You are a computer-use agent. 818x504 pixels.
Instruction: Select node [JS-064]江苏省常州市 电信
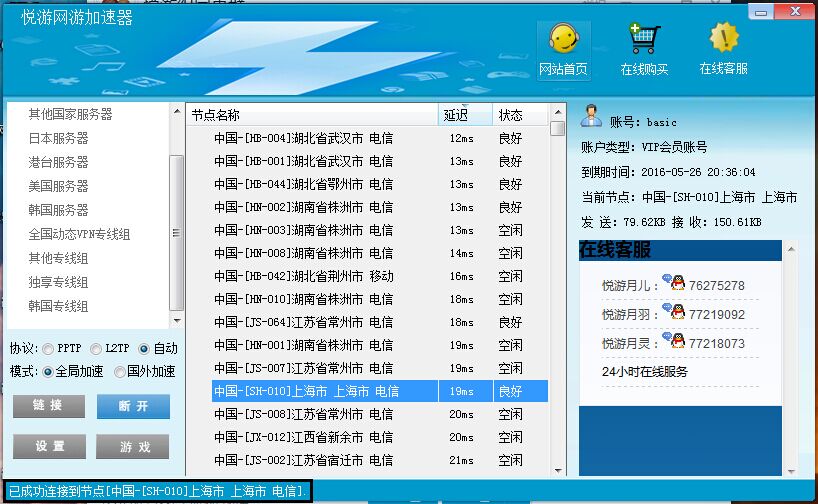pos(304,322)
